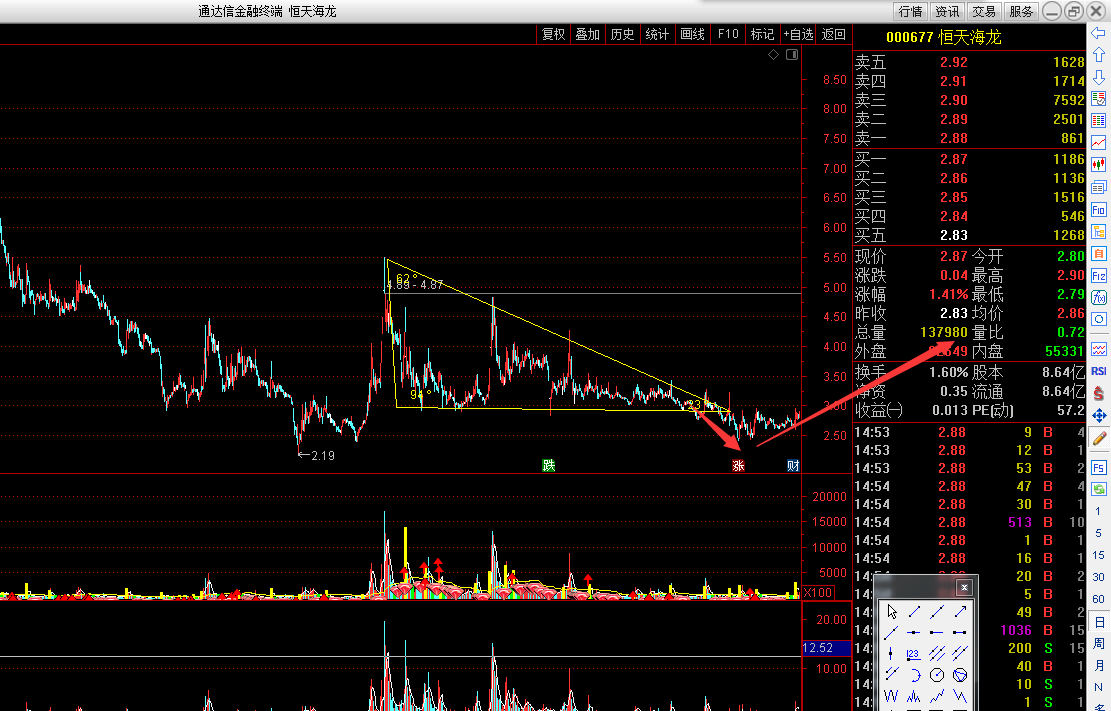The image size is (1111, 711).
Task: Open the 行情 quotes menu
Action: [x=910, y=11]
